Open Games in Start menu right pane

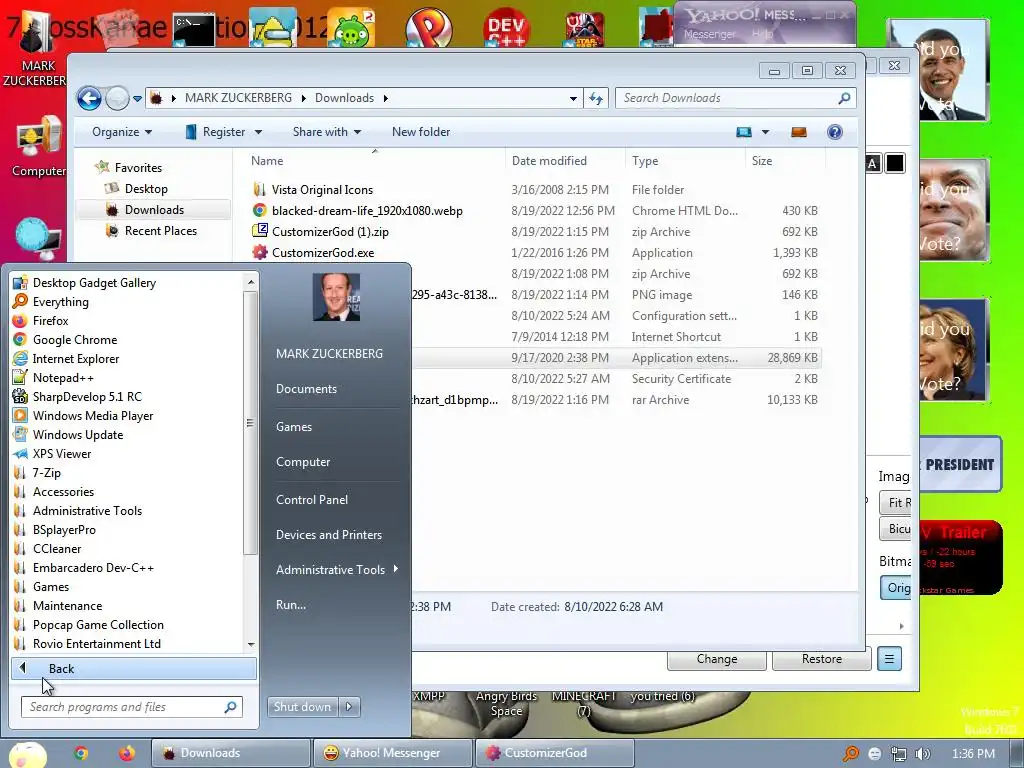(294, 426)
